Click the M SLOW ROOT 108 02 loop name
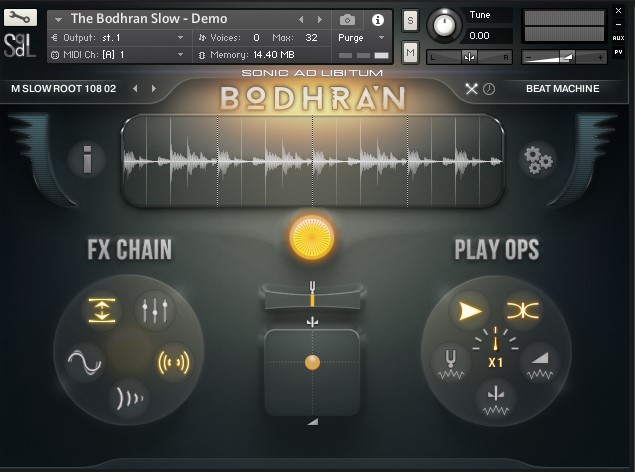Viewport: 635px width, 472px height. point(64,89)
